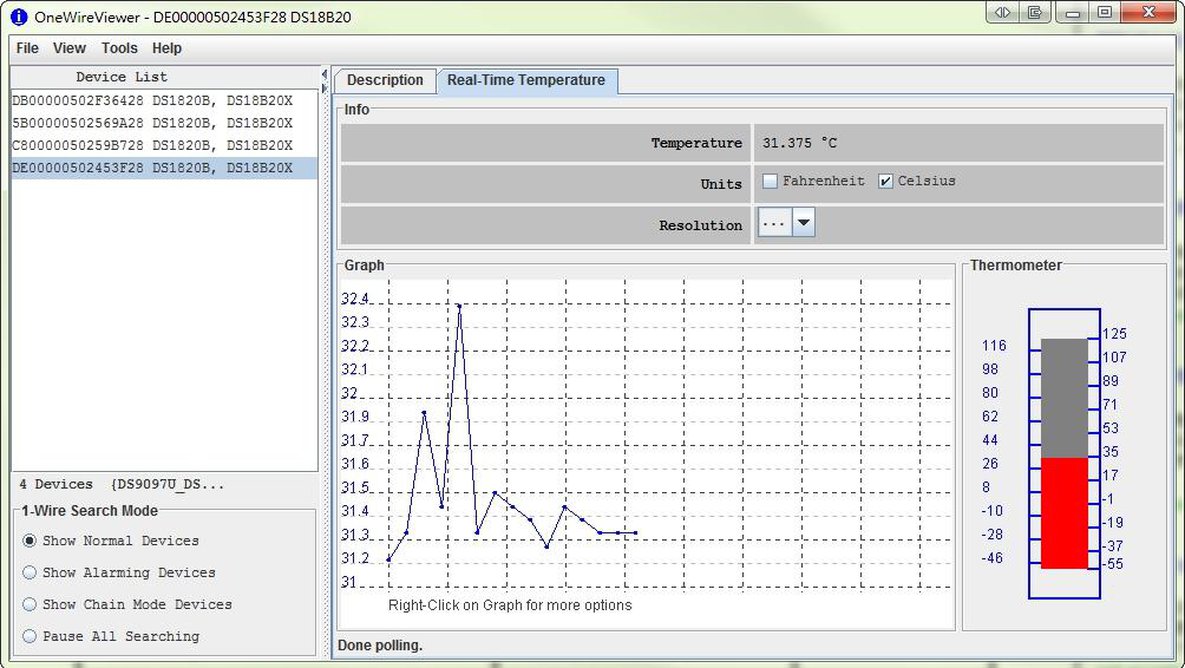Click the red thermometer level bar
The width and height of the screenshot is (1185, 668).
(1064, 513)
